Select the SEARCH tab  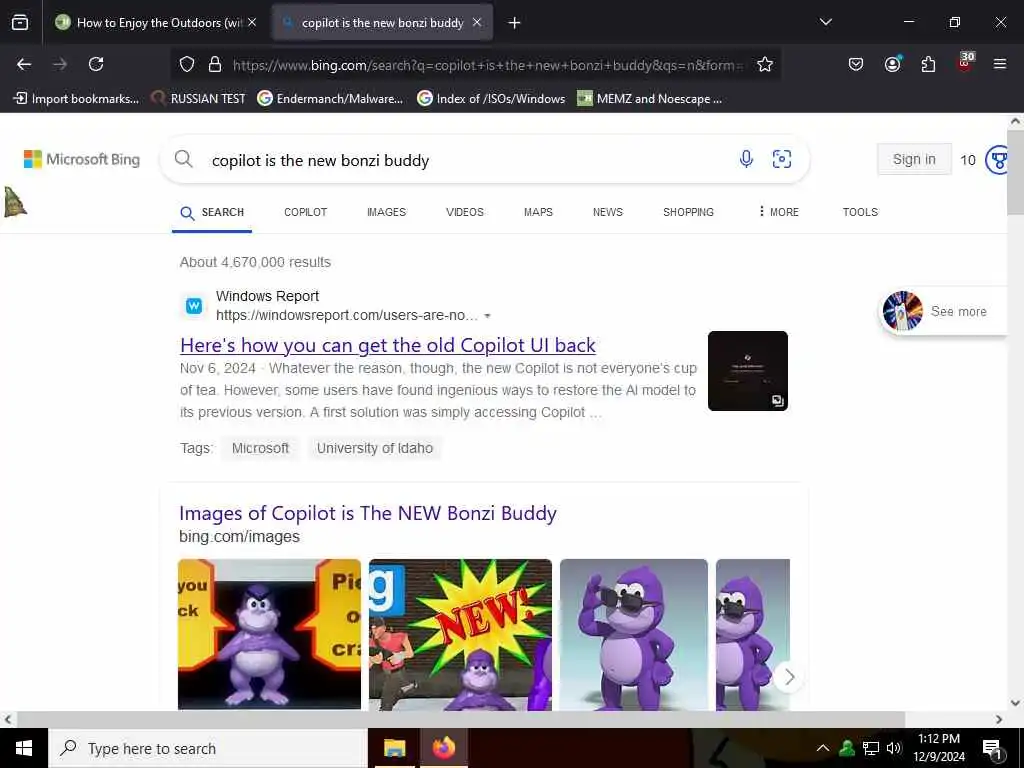pyautogui.click(x=212, y=212)
